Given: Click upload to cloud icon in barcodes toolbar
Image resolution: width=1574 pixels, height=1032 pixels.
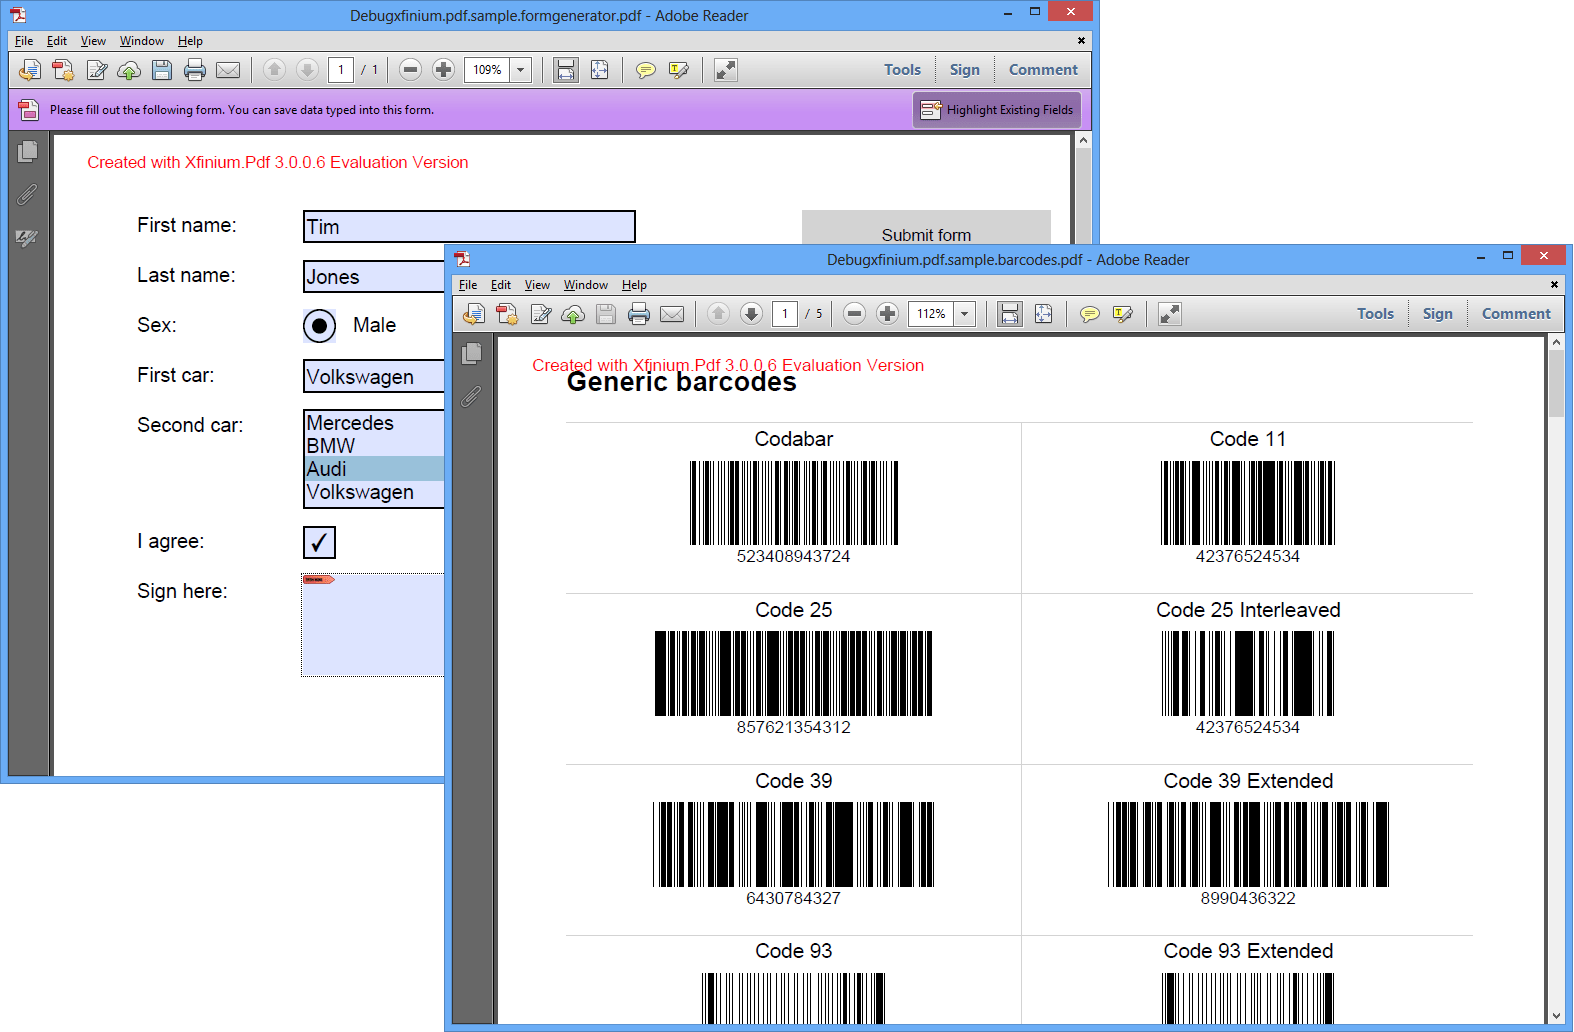Looking at the screenshot, I should click(573, 314).
